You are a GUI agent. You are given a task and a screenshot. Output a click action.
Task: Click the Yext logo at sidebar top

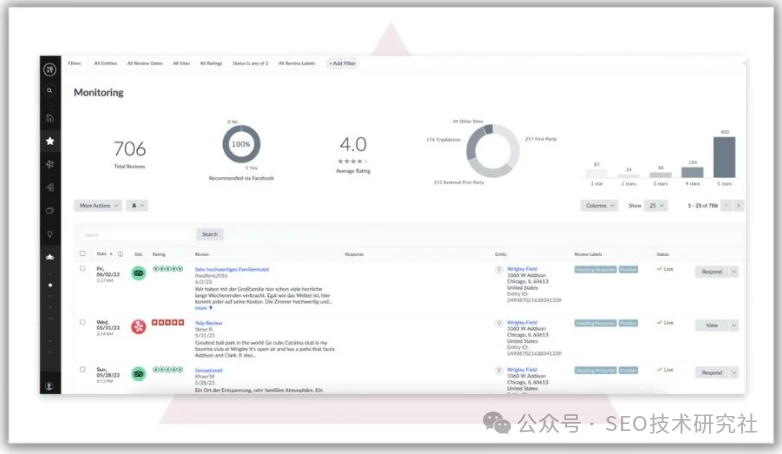coord(49,67)
